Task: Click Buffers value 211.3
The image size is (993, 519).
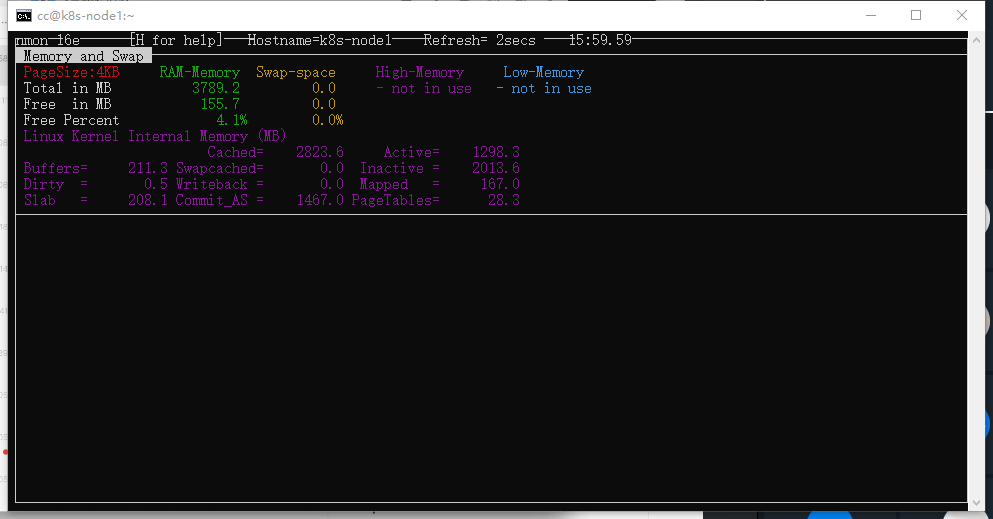Action: pos(148,168)
